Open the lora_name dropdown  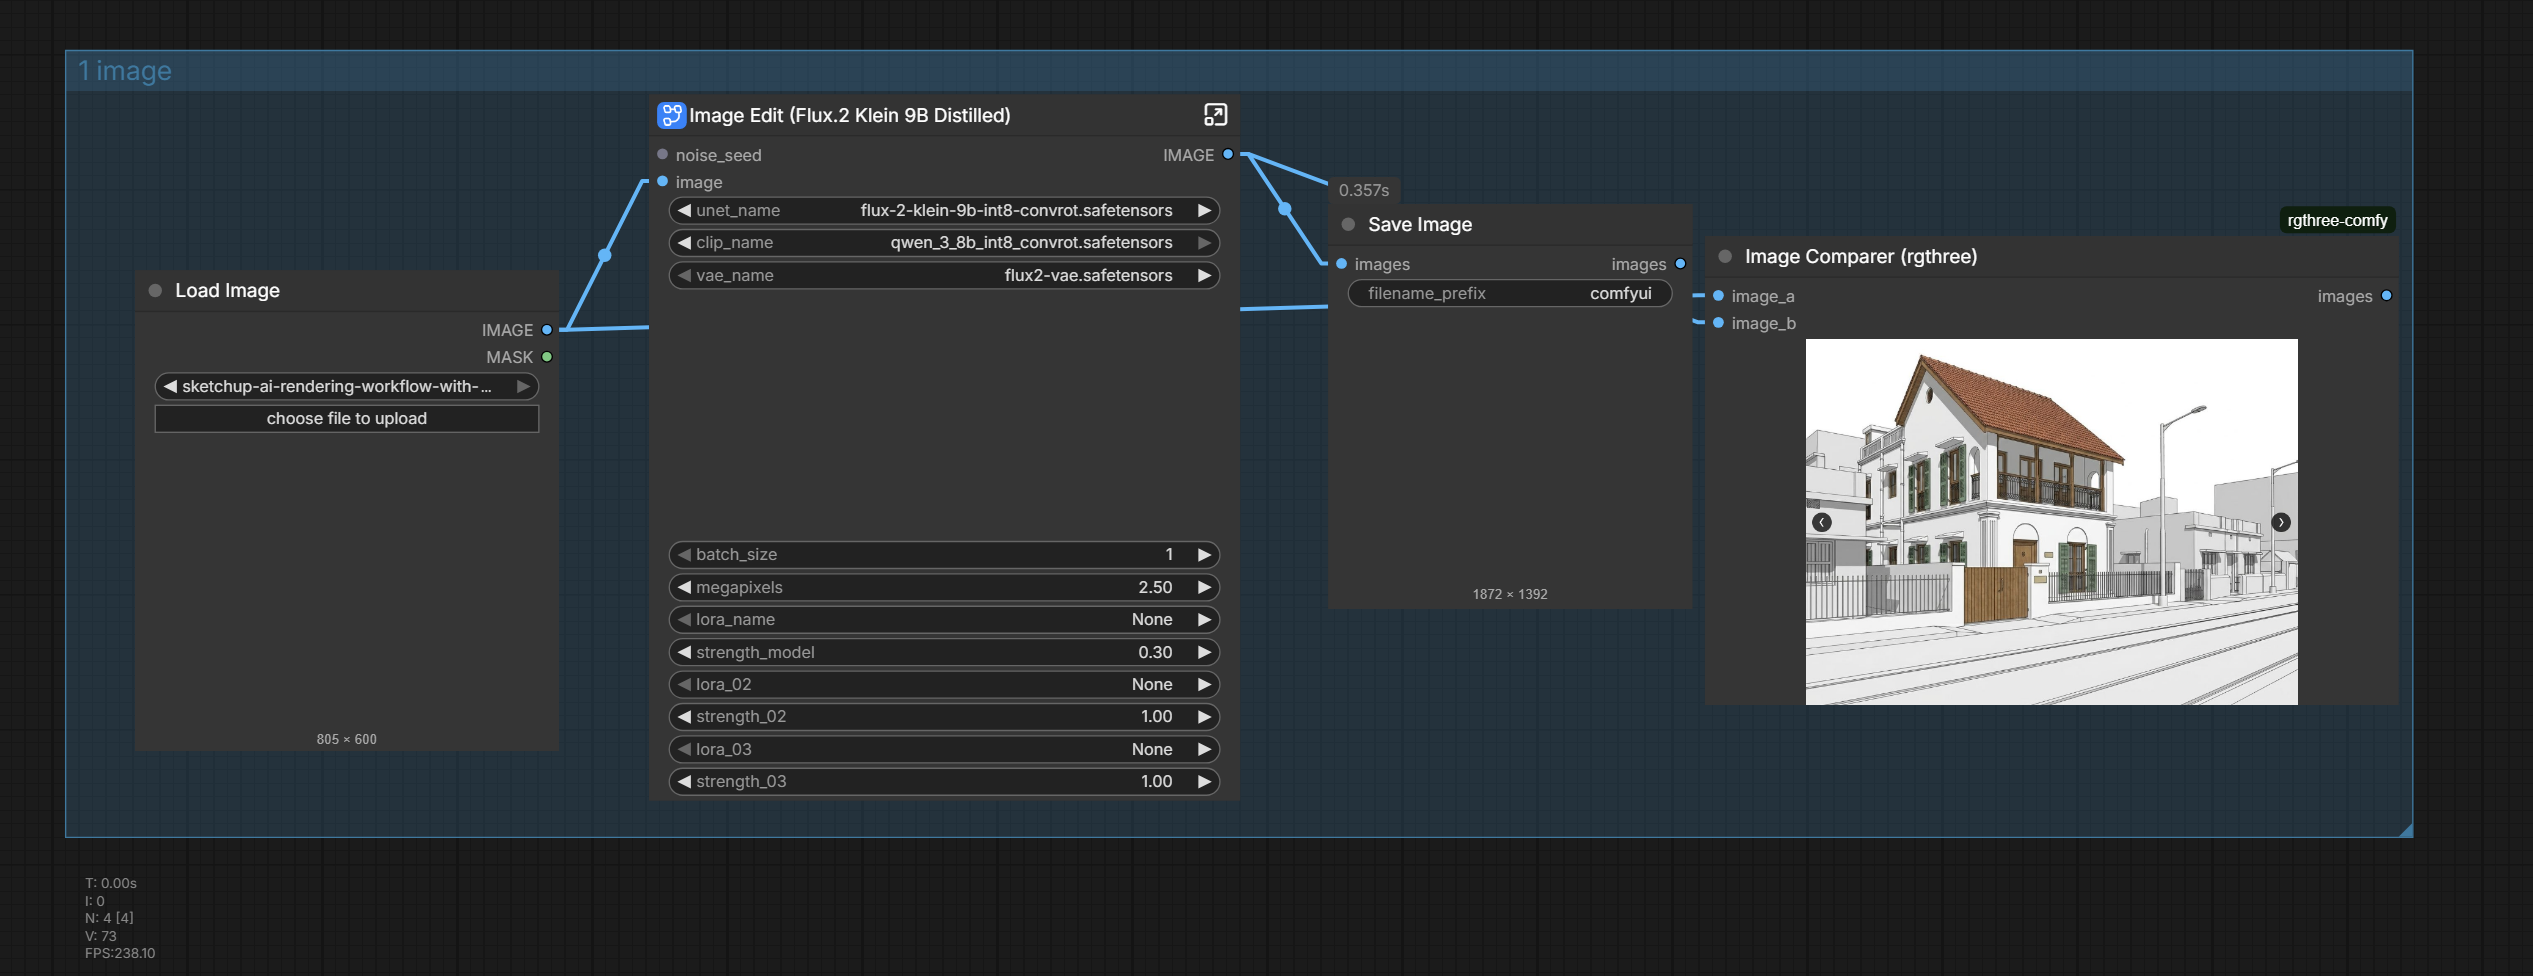tap(944, 620)
